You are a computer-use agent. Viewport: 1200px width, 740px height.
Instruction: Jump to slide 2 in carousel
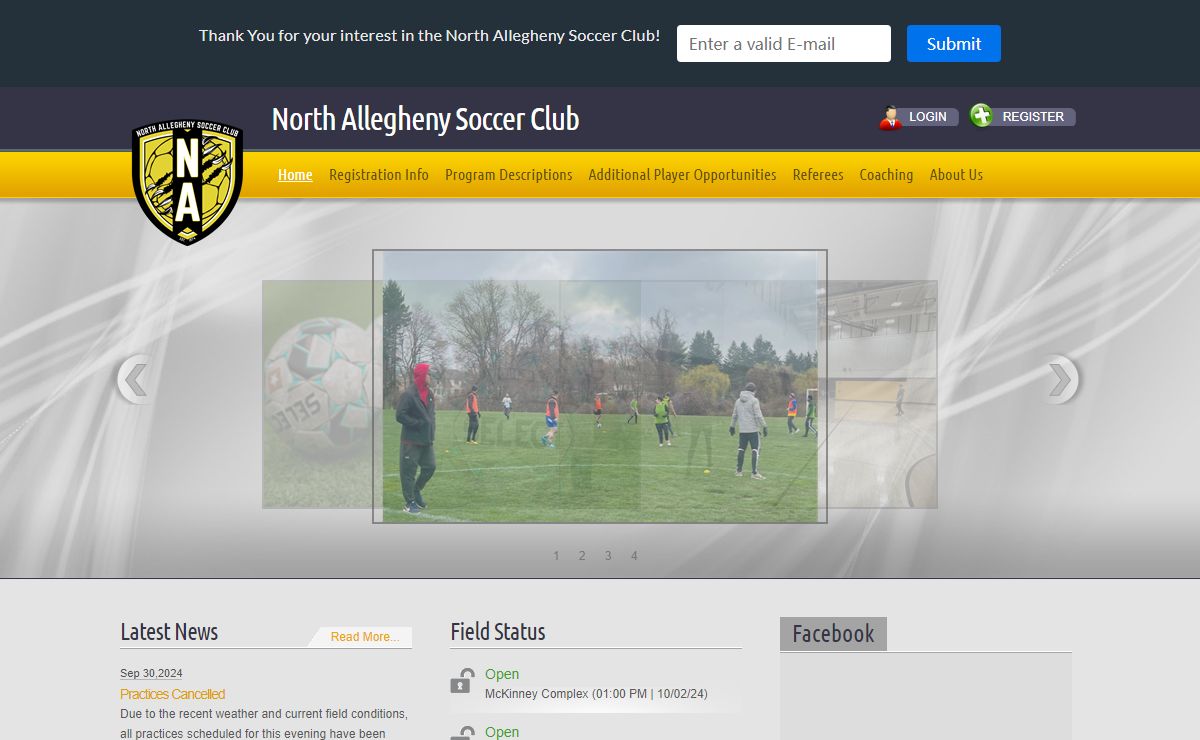(582, 556)
